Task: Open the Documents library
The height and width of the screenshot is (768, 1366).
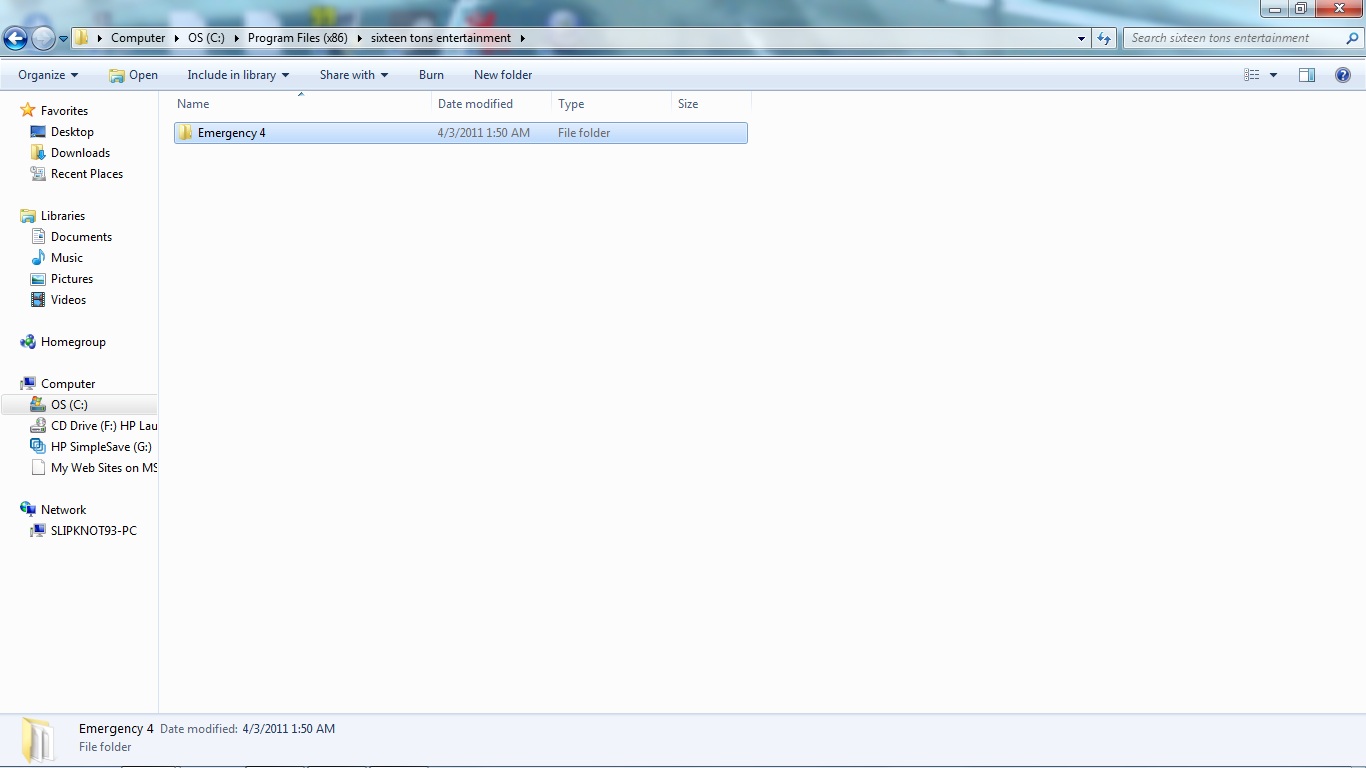Action: tap(81, 237)
